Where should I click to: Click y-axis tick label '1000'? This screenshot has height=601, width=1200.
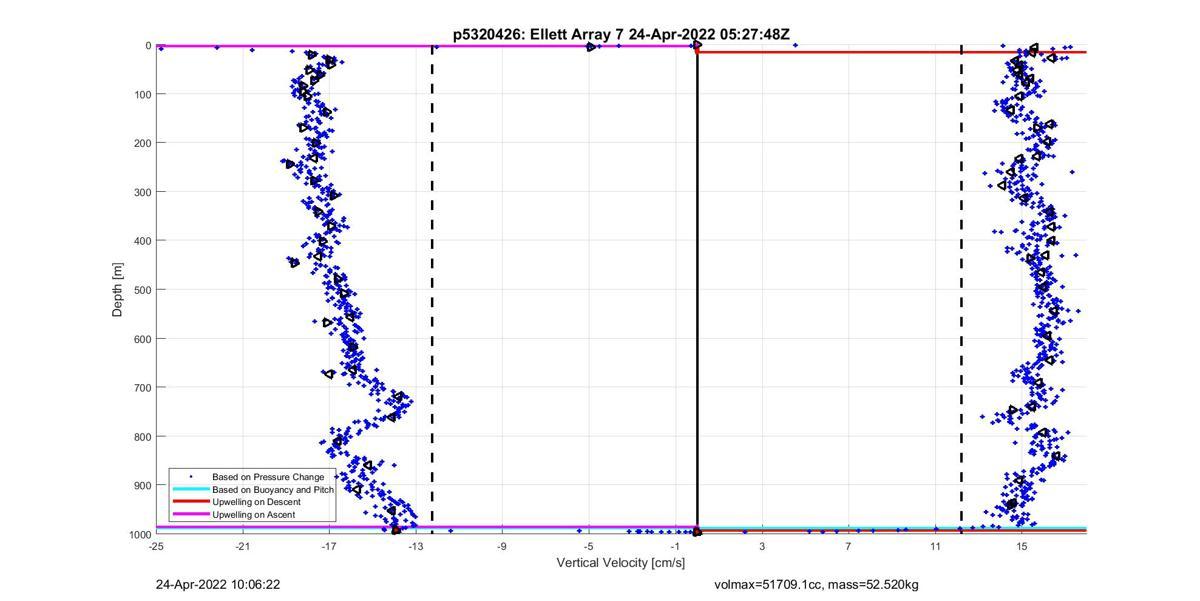[x=139, y=535]
